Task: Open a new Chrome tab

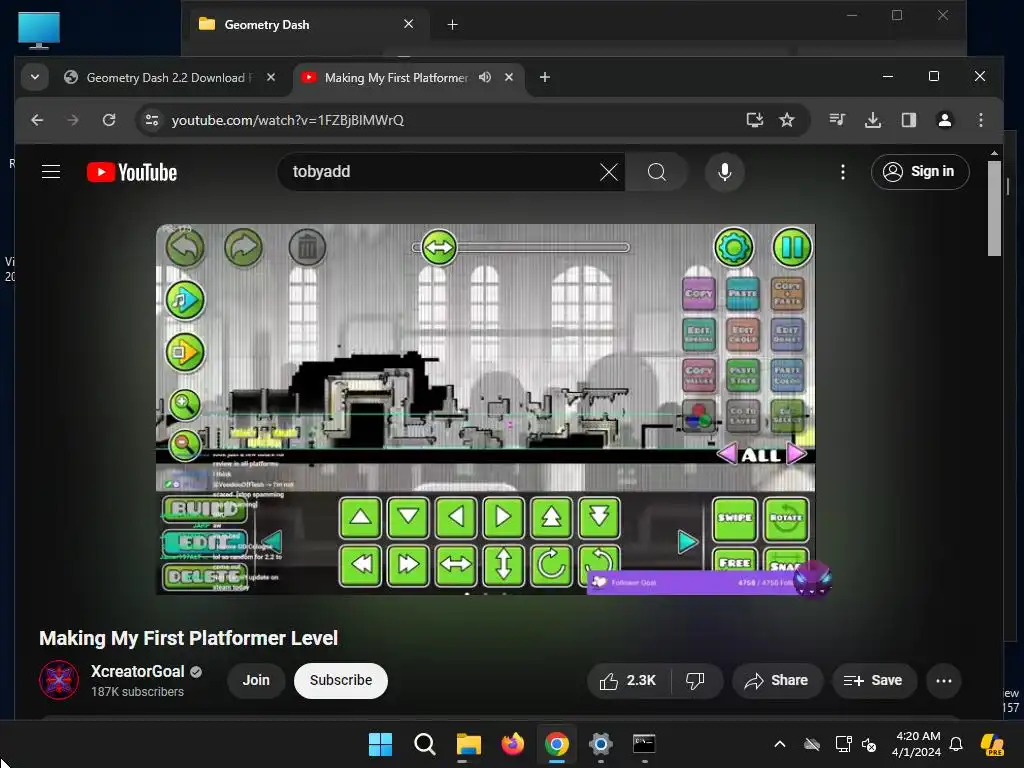Action: click(x=545, y=77)
